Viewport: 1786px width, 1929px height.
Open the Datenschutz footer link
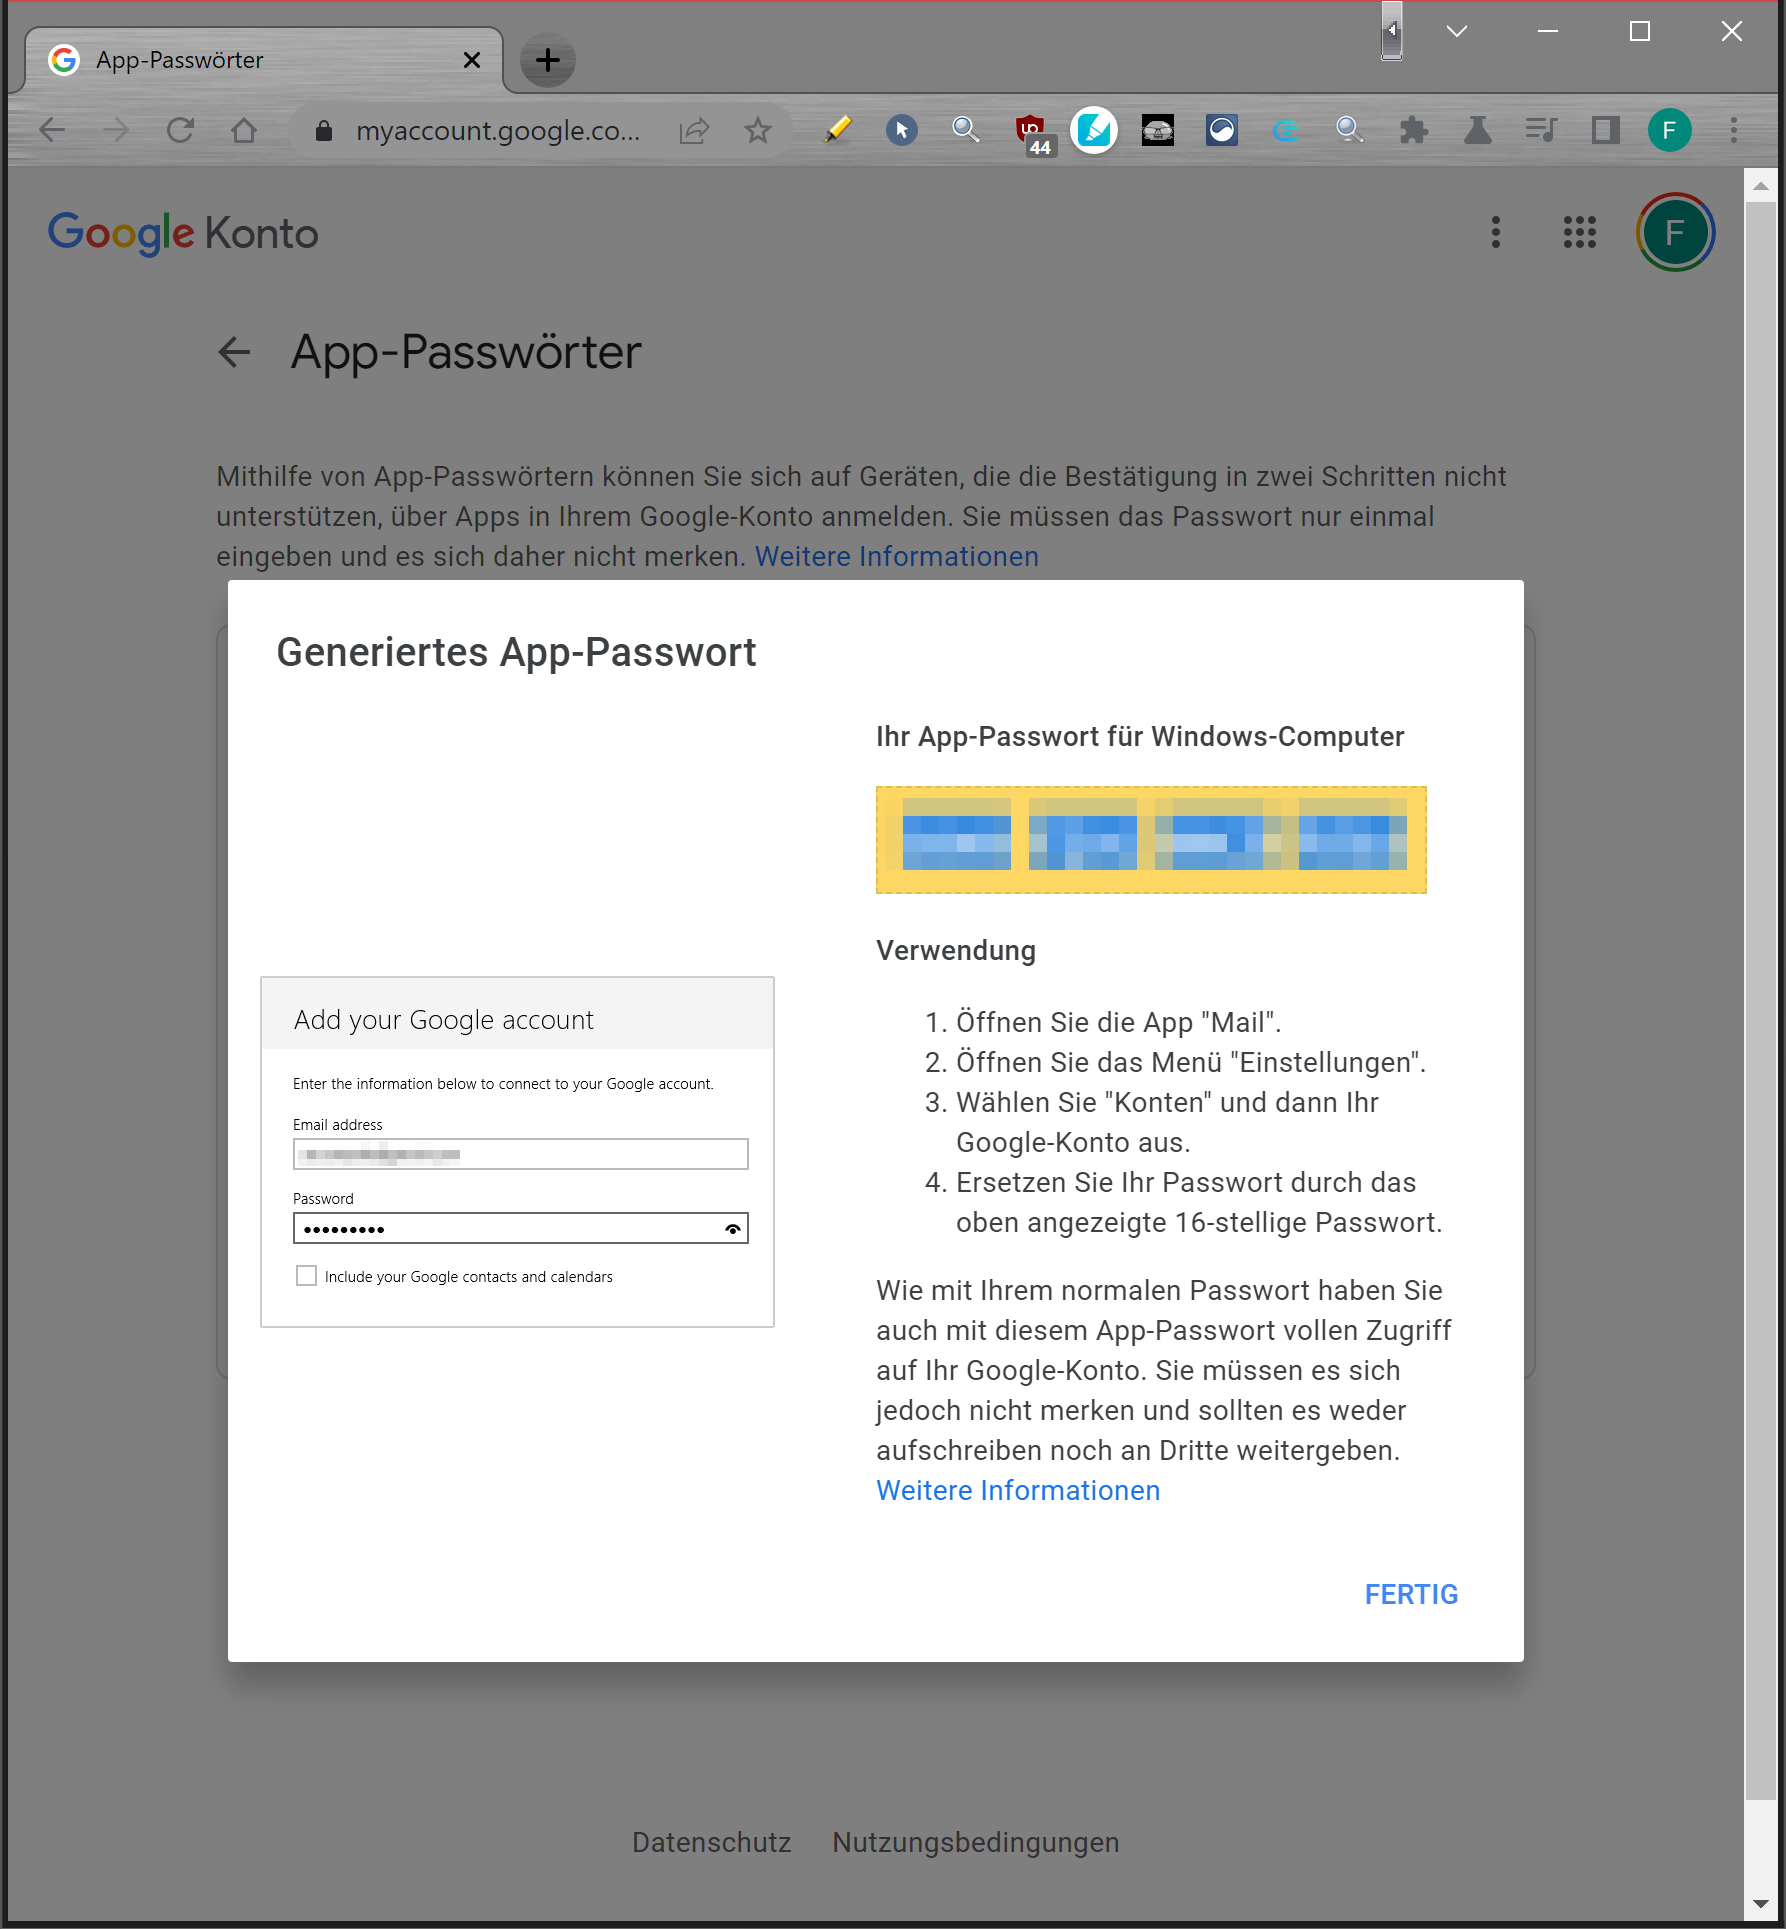coord(711,1843)
